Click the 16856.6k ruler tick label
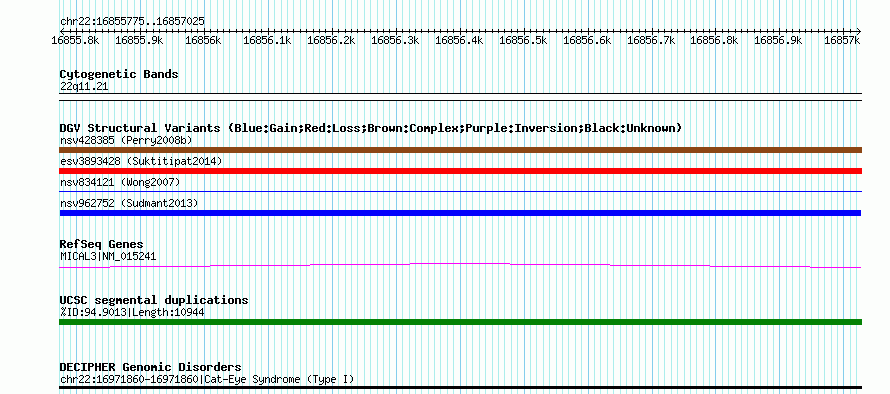This screenshot has height=394, width=890. click(588, 40)
